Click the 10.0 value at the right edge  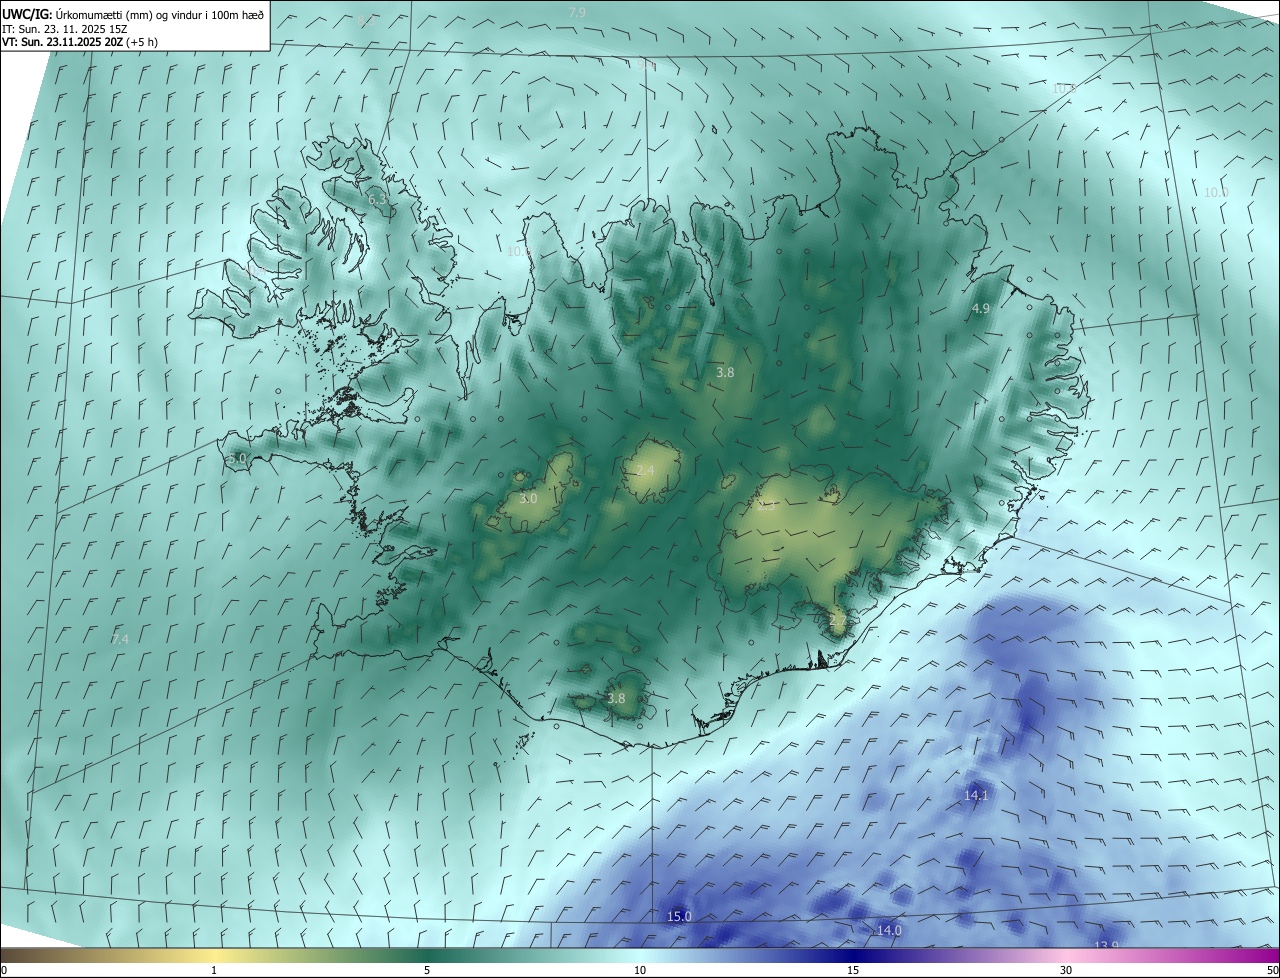pos(1216,193)
